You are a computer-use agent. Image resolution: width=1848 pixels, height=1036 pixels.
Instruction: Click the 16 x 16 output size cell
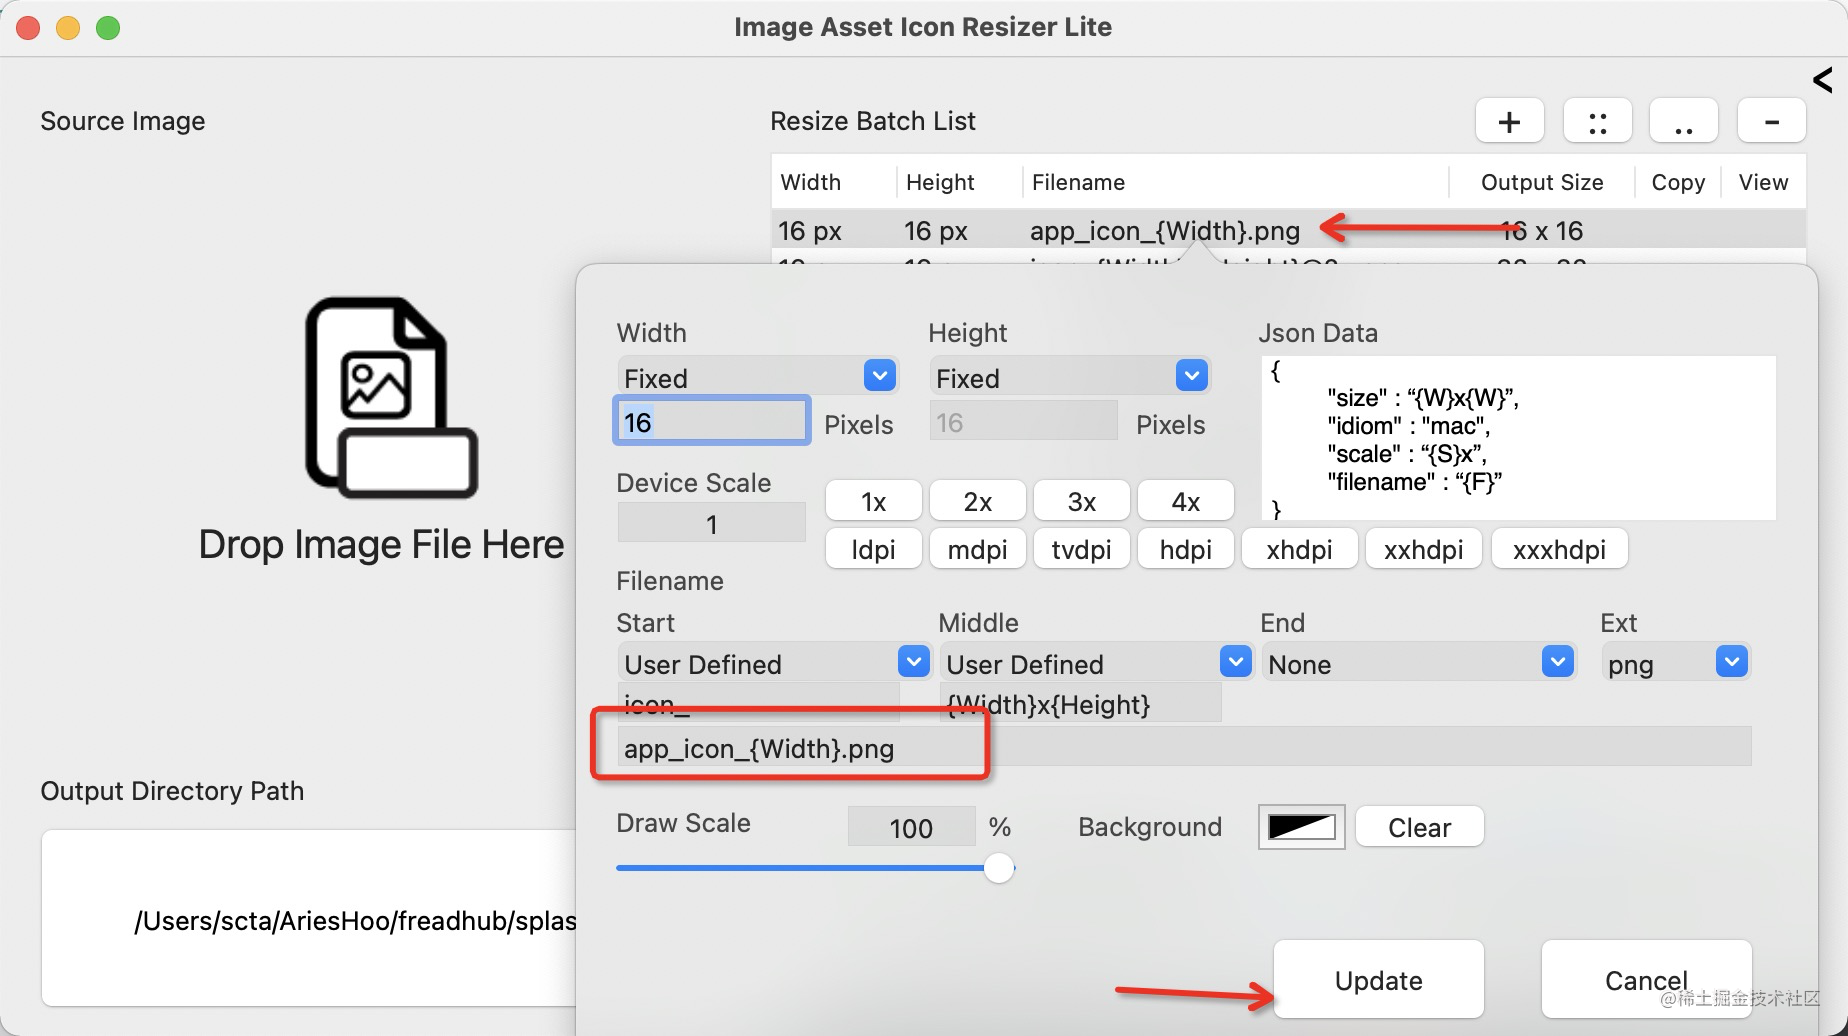pos(1541,231)
